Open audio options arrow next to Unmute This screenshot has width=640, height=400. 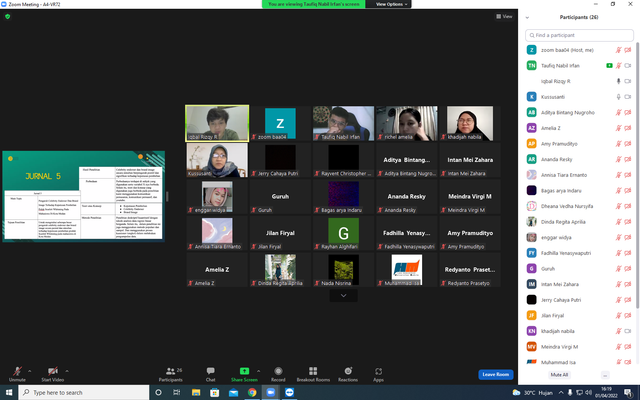click(29, 371)
